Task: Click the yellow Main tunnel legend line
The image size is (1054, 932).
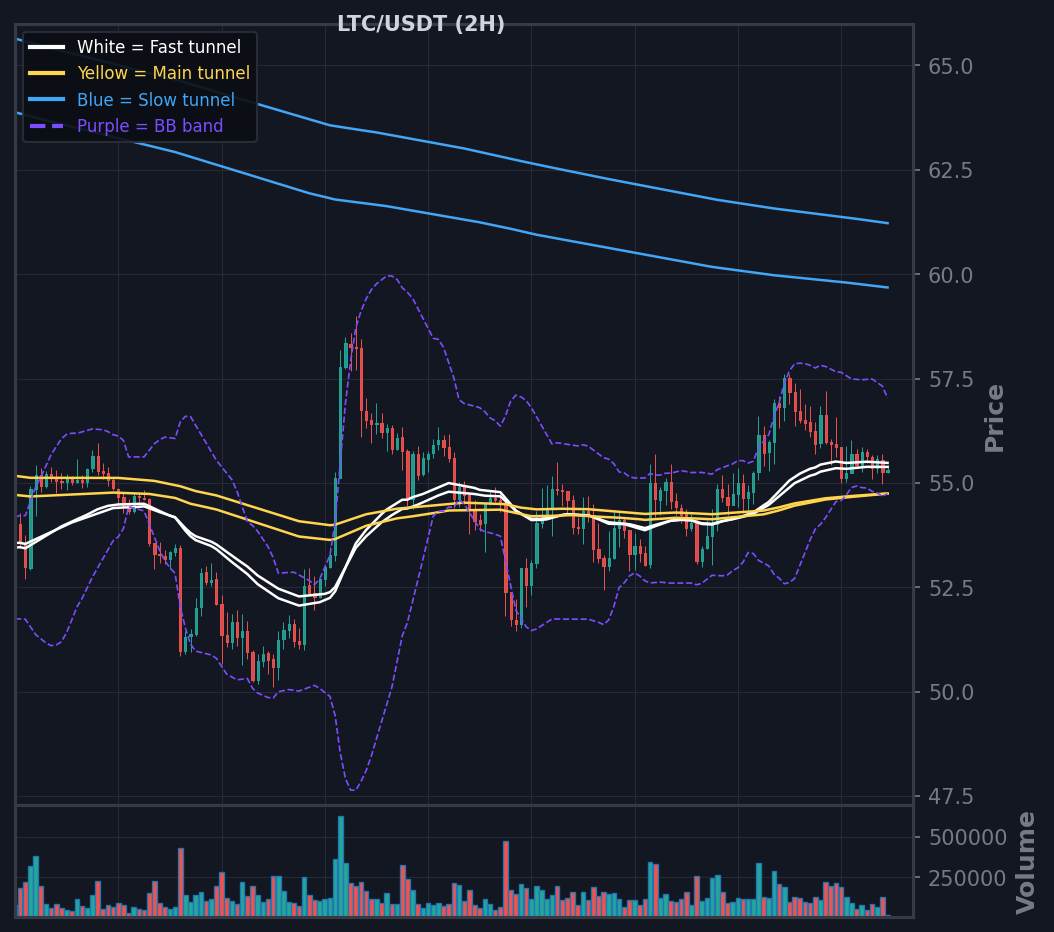Action: [46, 73]
